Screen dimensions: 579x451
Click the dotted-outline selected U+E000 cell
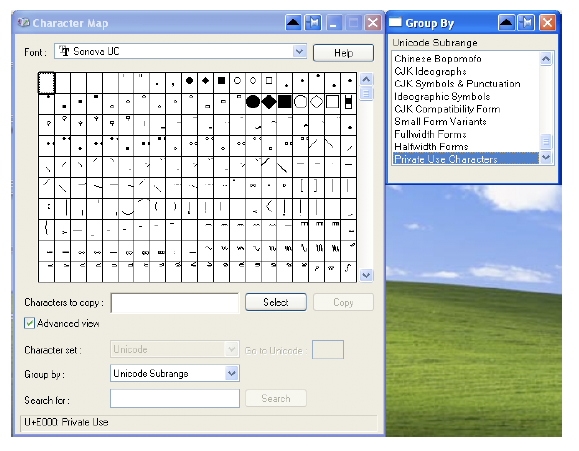tap(47, 83)
